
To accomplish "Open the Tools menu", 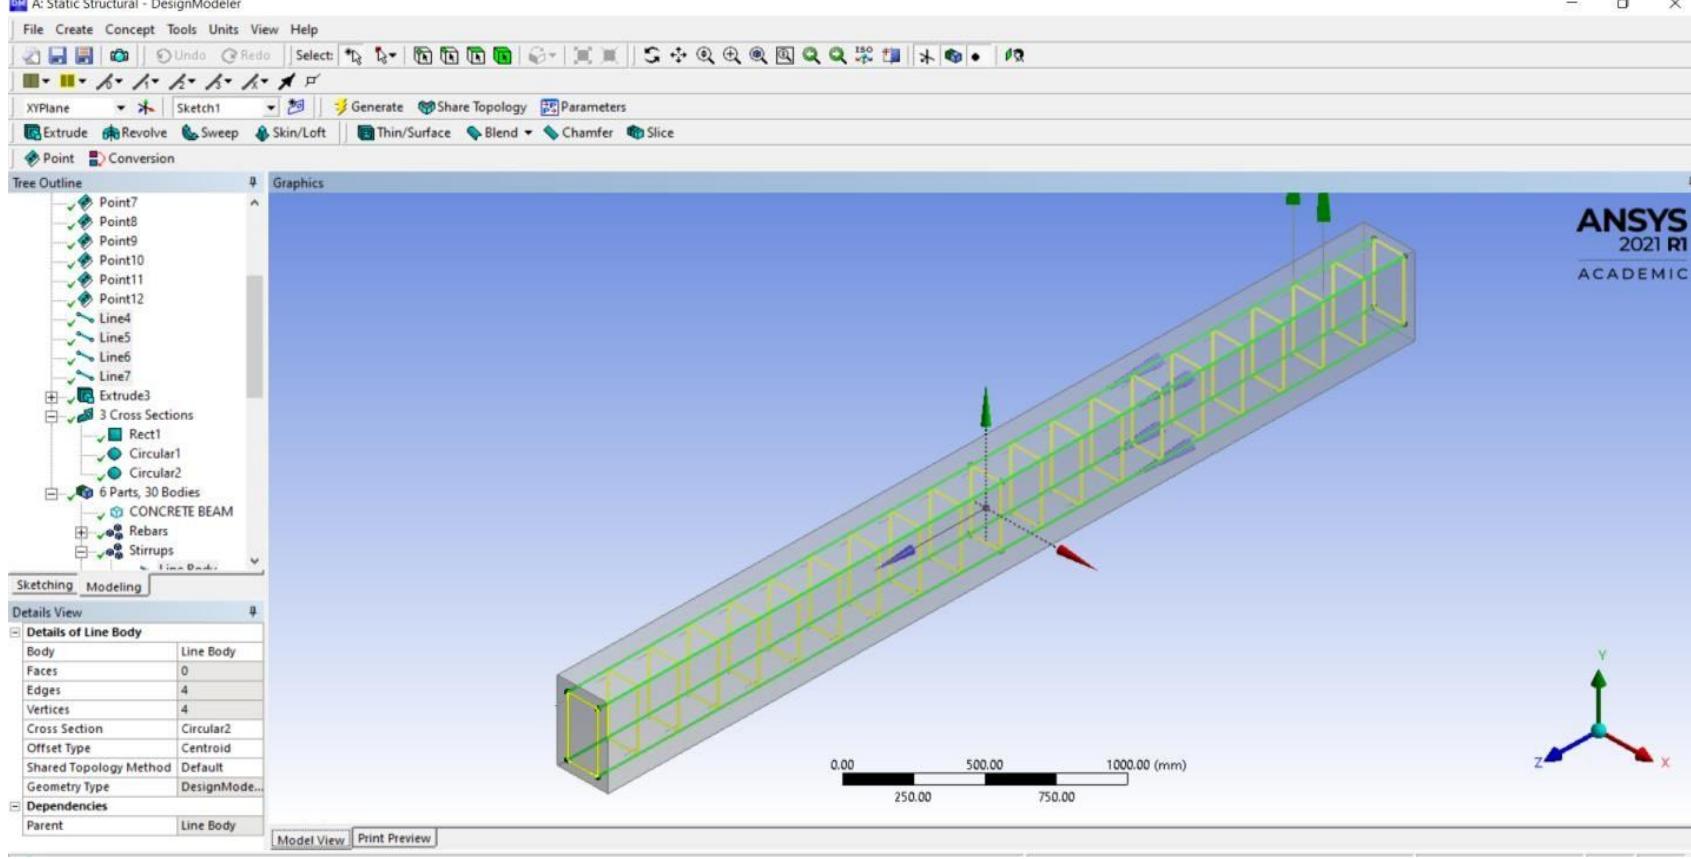I will point(182,29).
